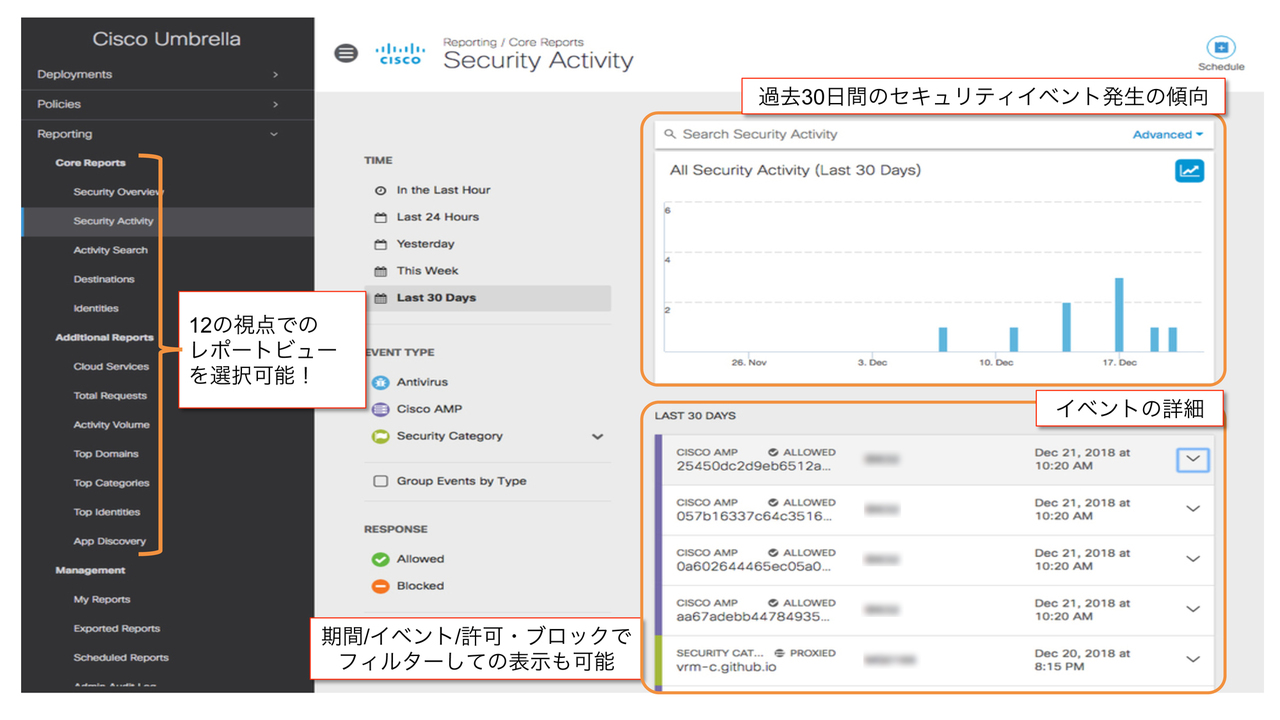
Task: Filter by the Blocked orange icon
Action: [380, 586]
